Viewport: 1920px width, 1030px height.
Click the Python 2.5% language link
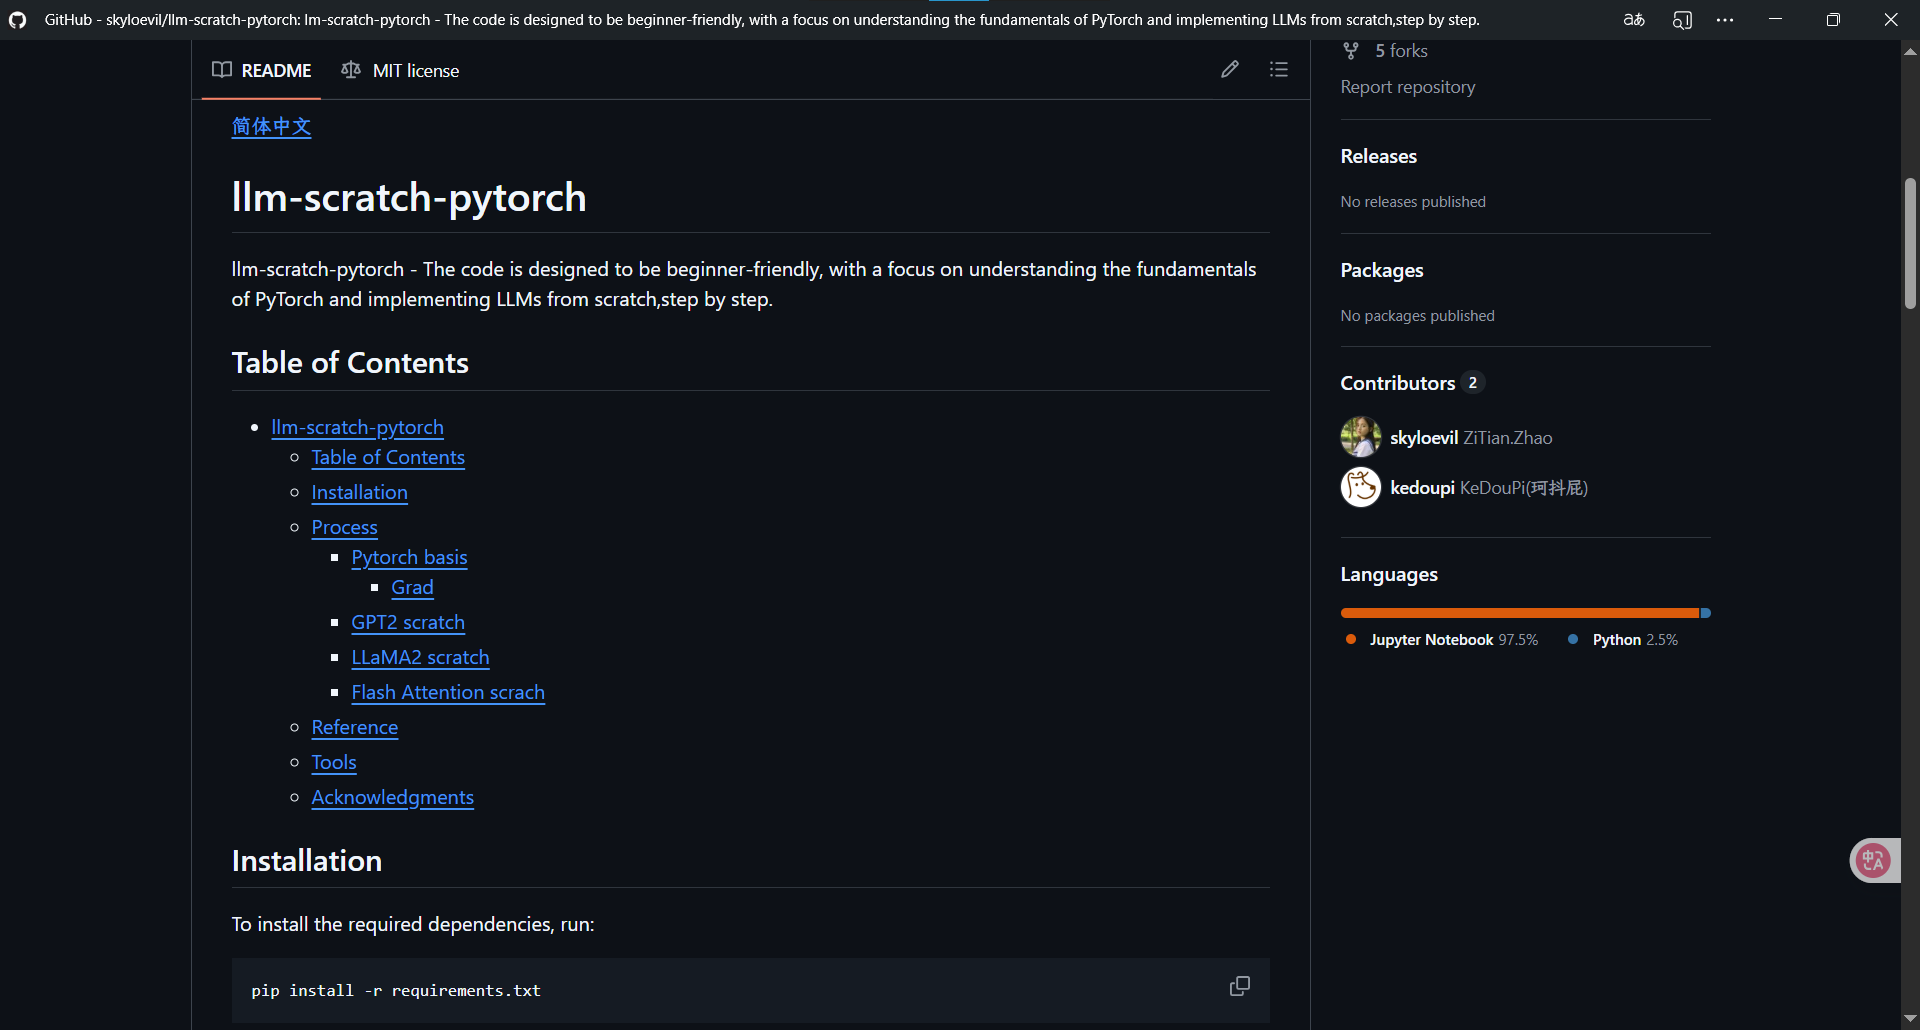click(1623, 640)
